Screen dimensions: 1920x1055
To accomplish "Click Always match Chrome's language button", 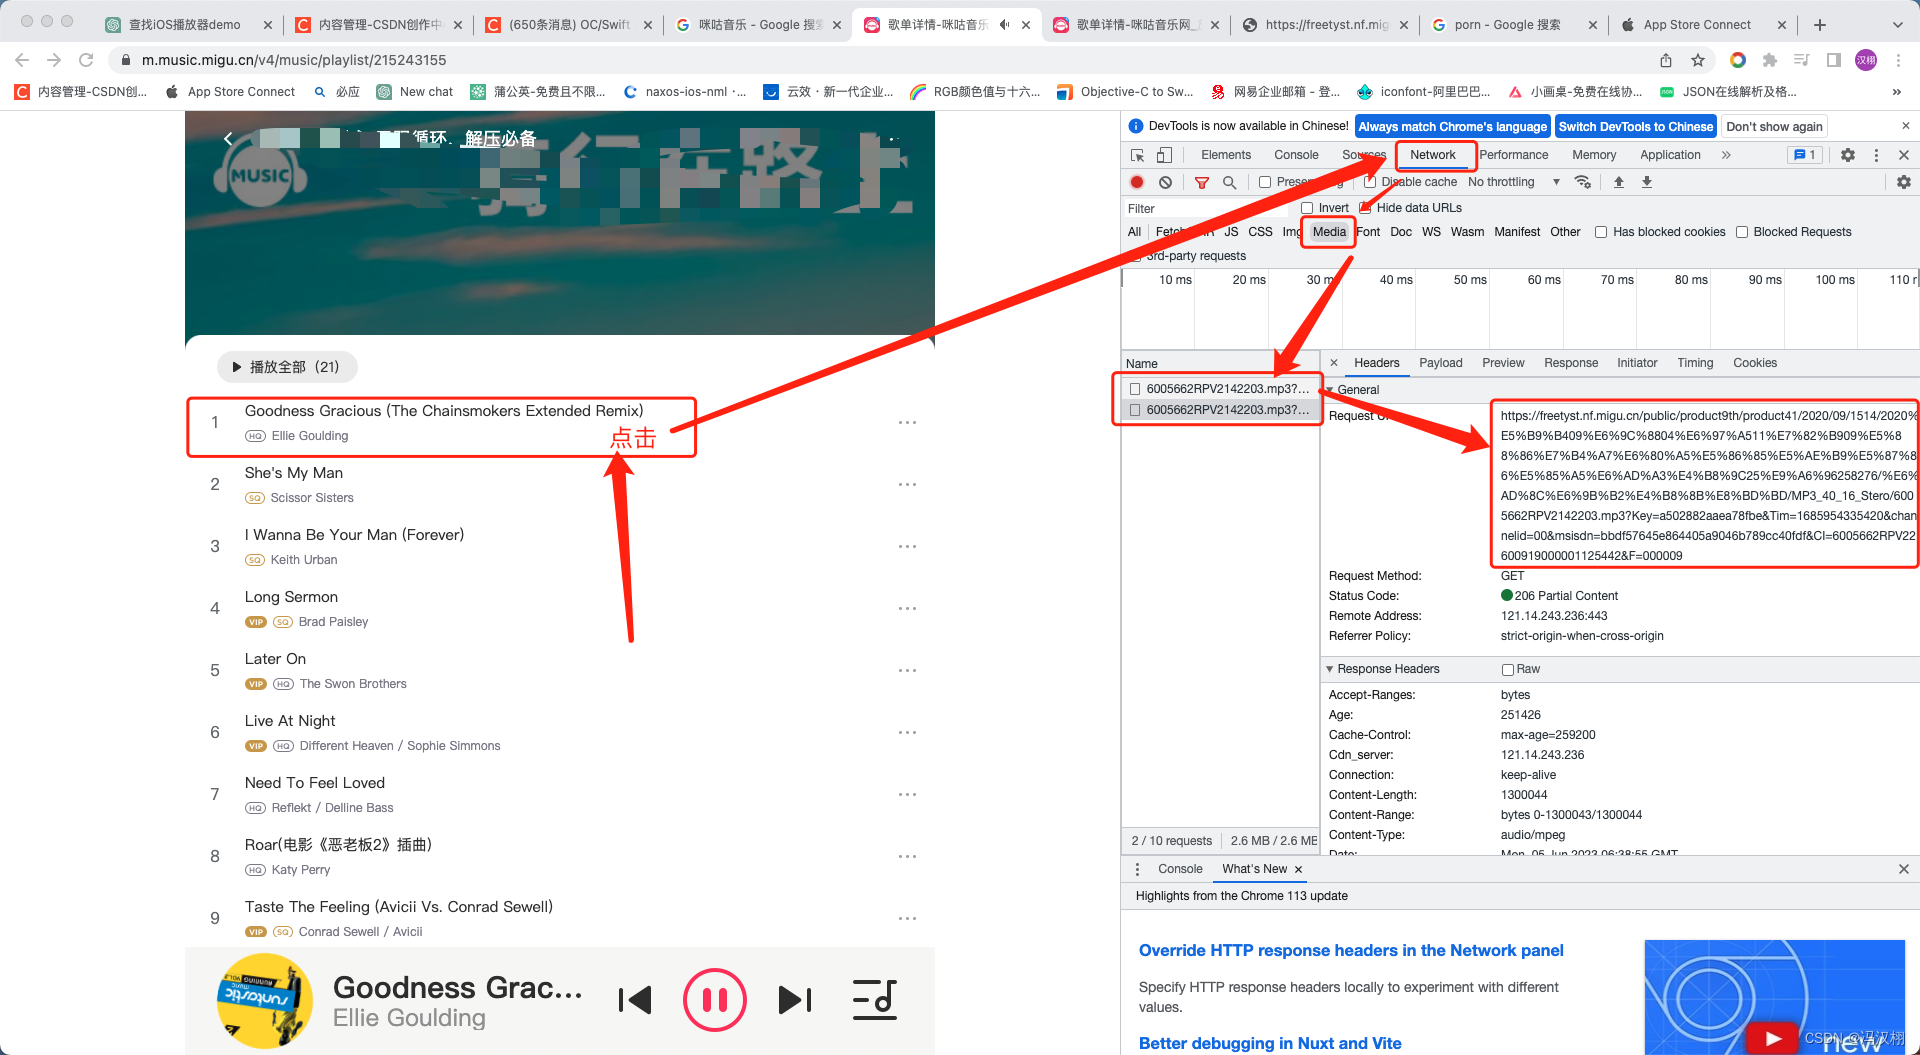I will point(1452,126).
